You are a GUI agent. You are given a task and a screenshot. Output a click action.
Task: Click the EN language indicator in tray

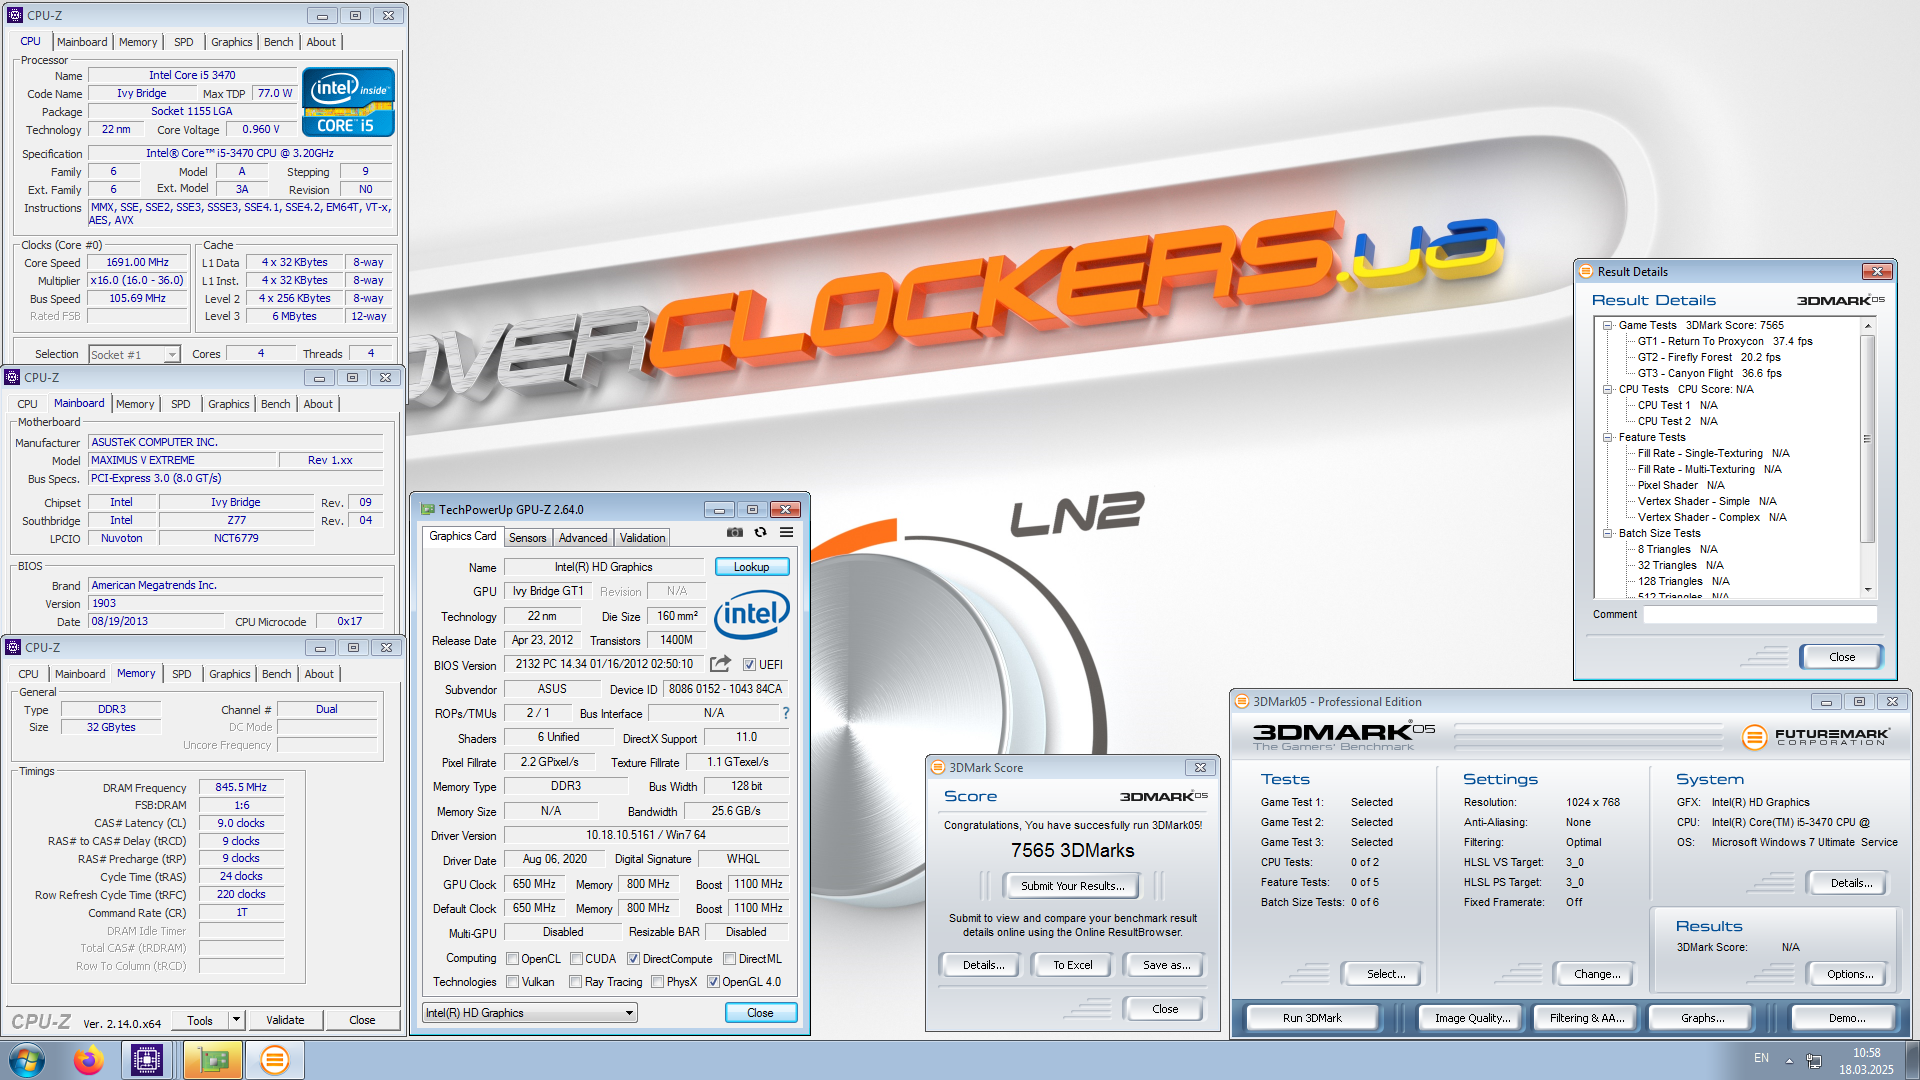[x=1761, y=1058]
